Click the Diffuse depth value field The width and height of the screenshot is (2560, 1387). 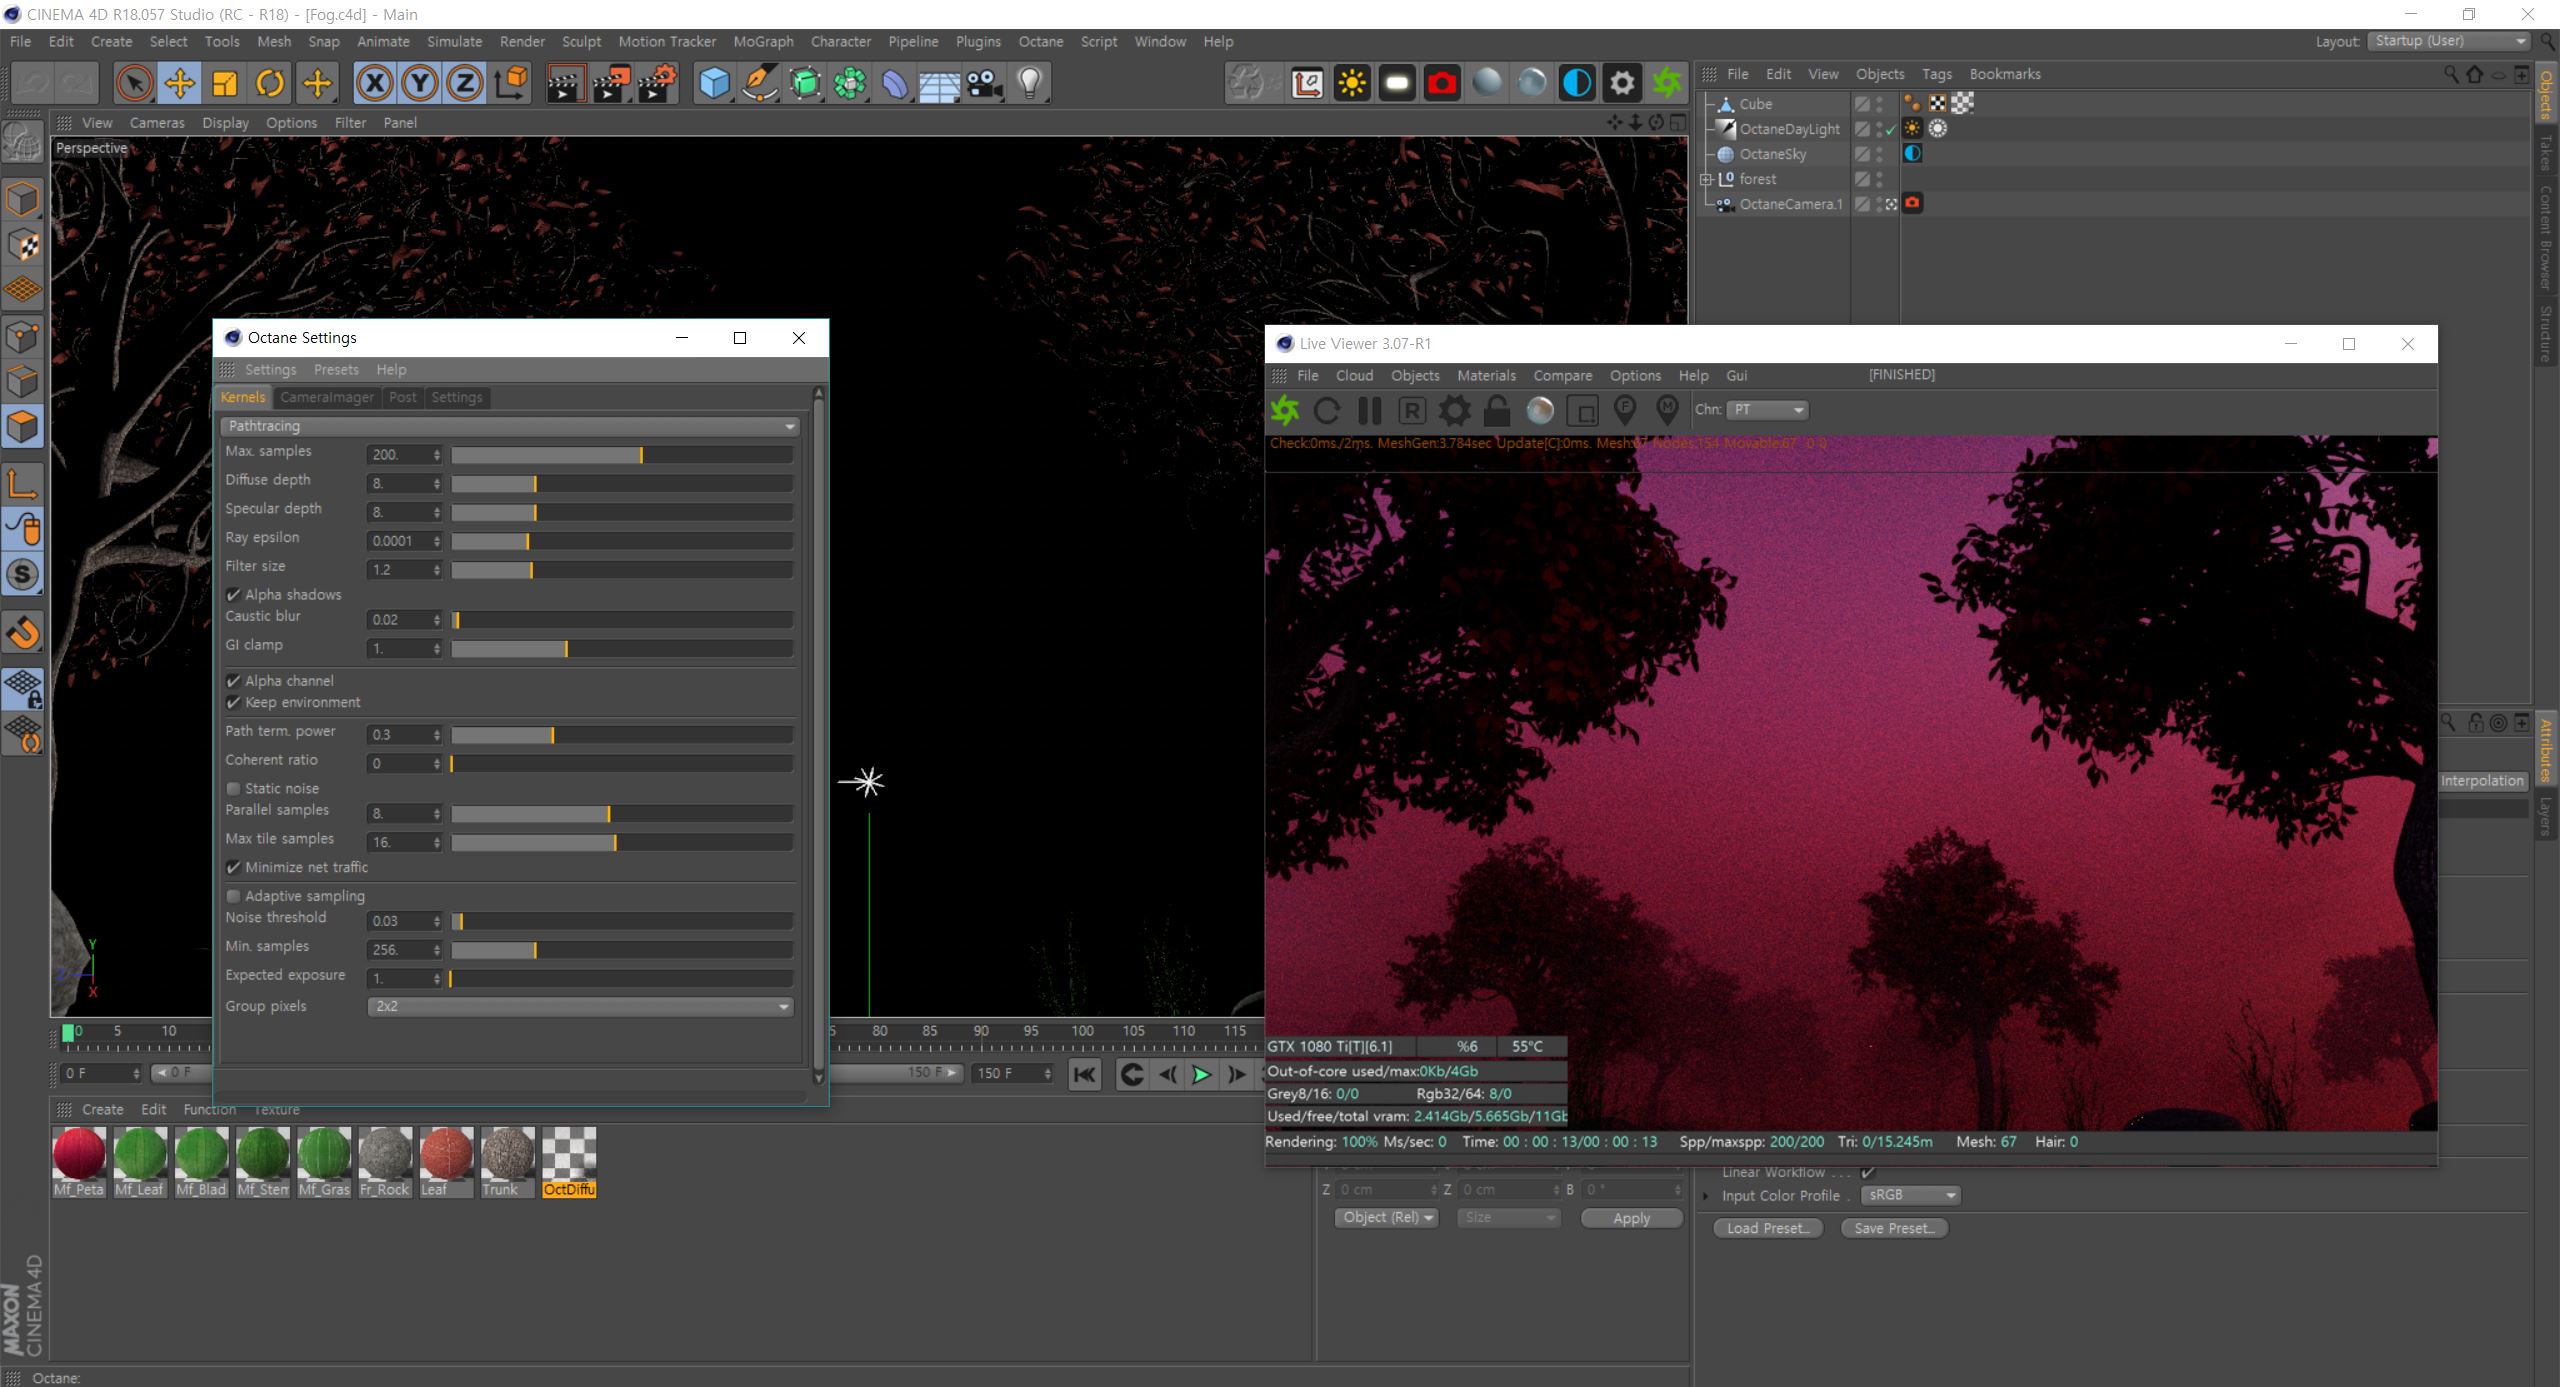(399, 484)
